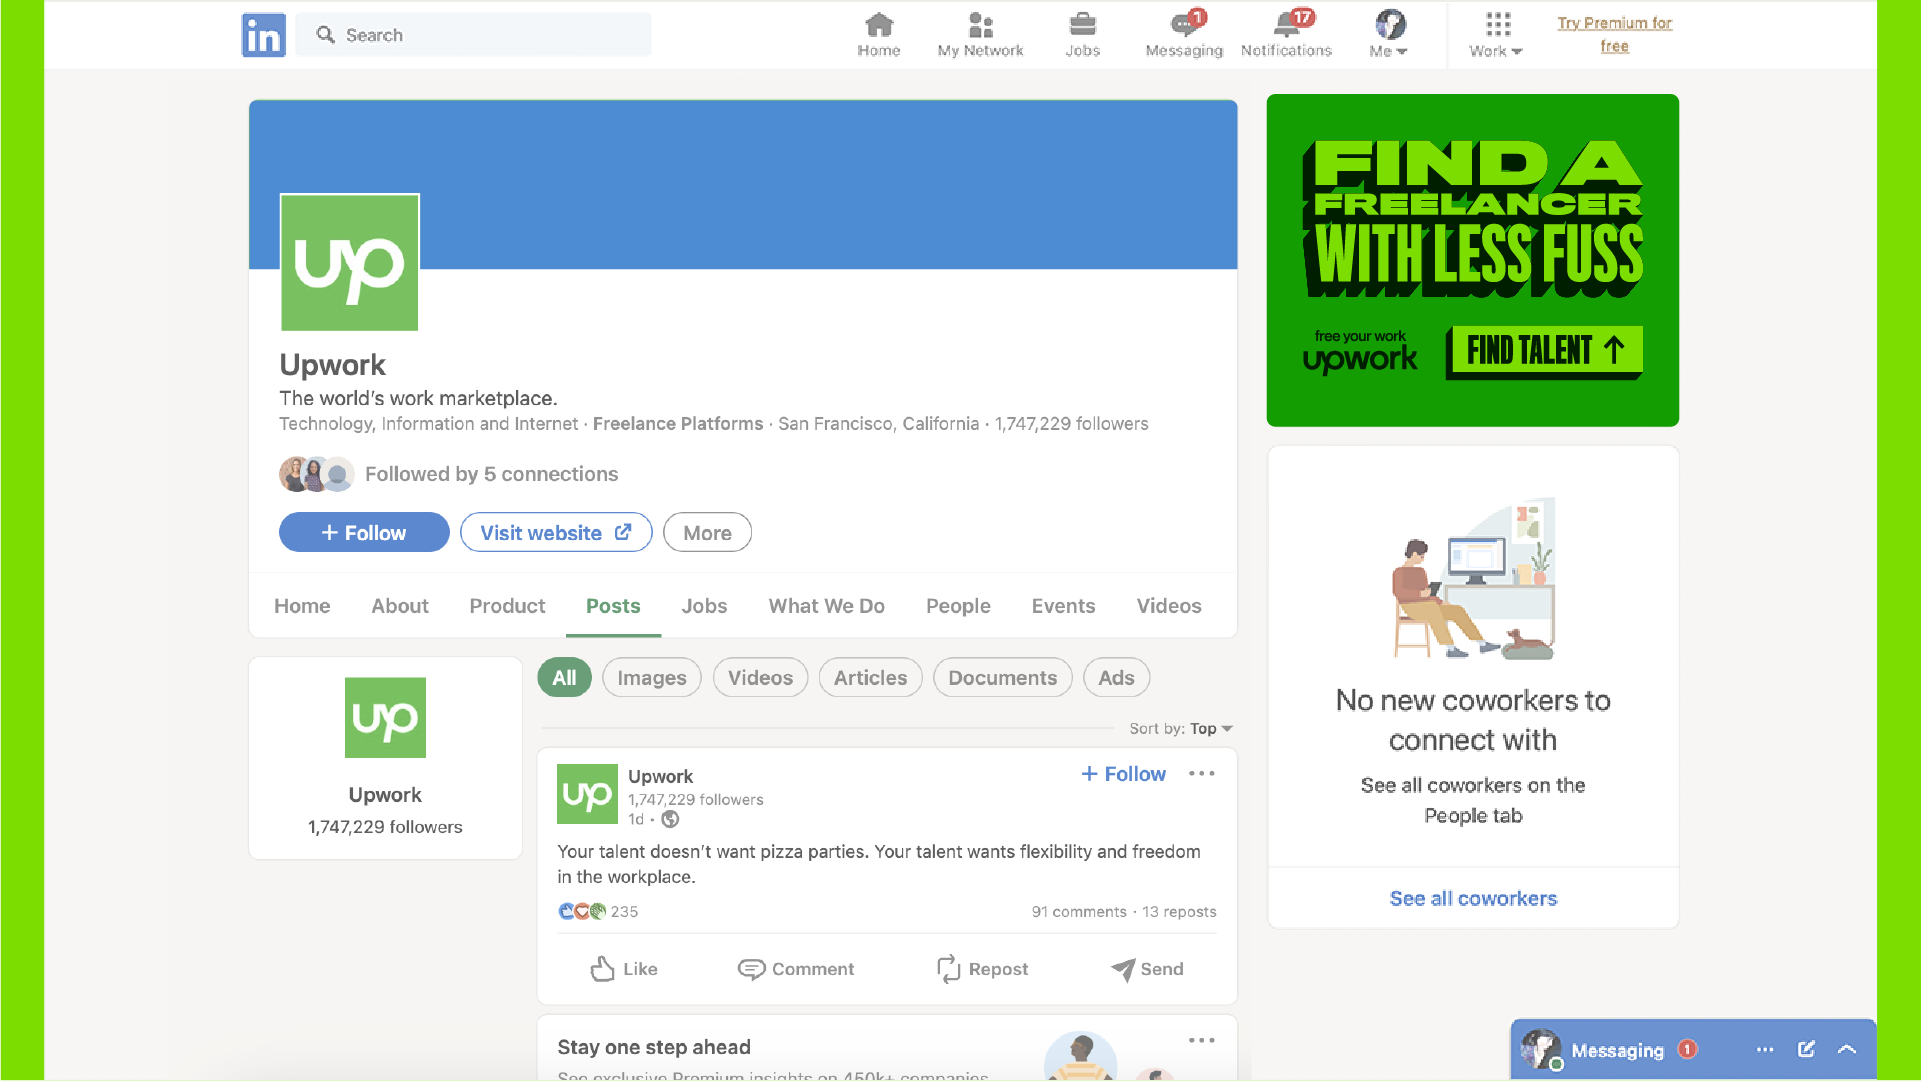Click the Visit website button
The height and width of the screenshot is (1081, 1921).
(556, 533)
